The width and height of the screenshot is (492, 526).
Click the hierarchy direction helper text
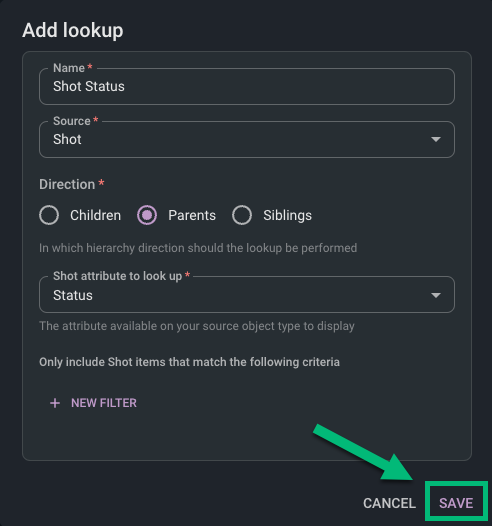198,248
